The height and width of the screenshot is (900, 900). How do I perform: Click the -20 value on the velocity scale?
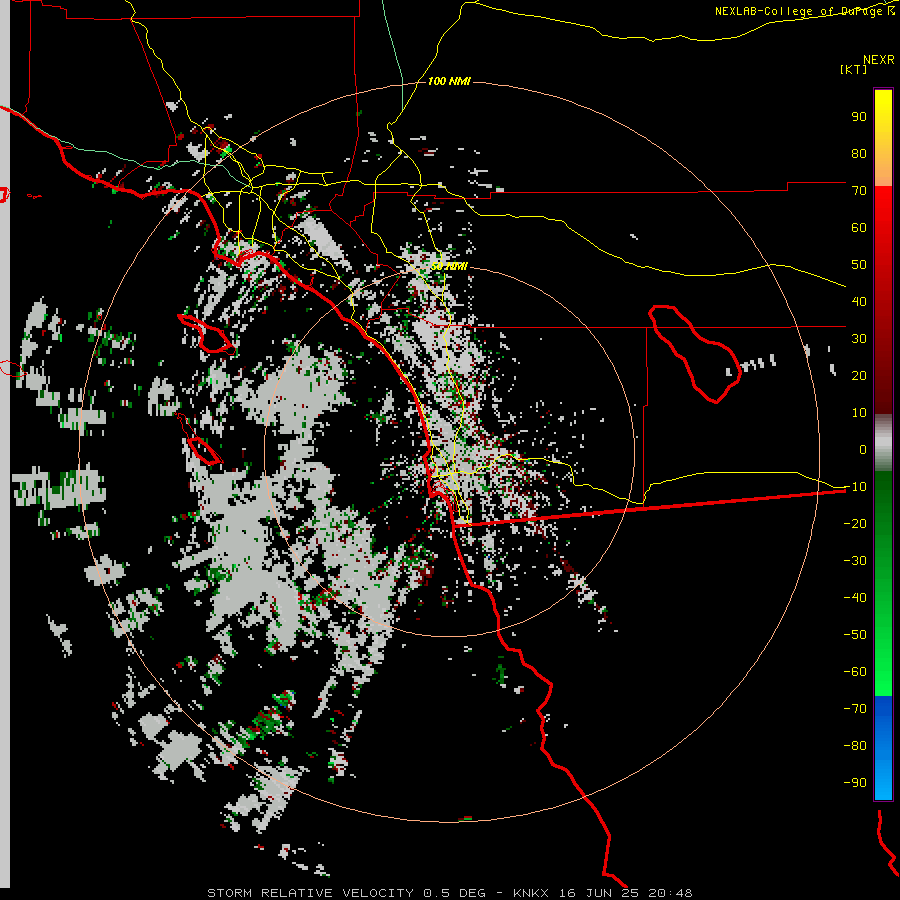pos(855,523)
